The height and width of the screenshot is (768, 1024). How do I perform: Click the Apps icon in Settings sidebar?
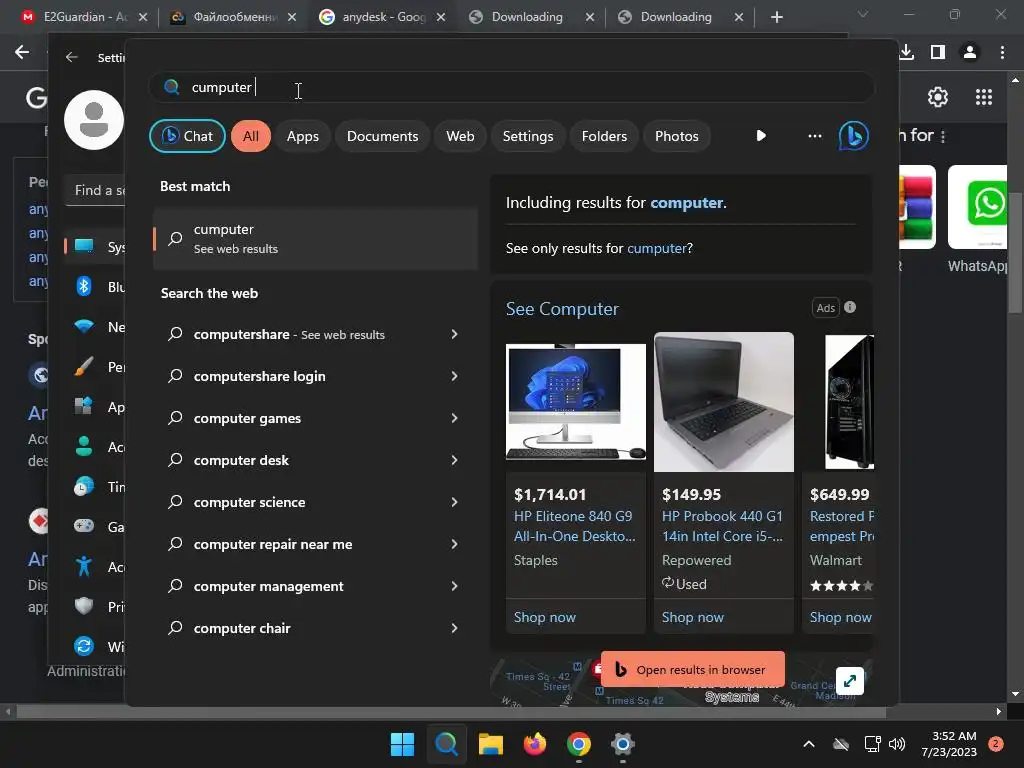84,407
